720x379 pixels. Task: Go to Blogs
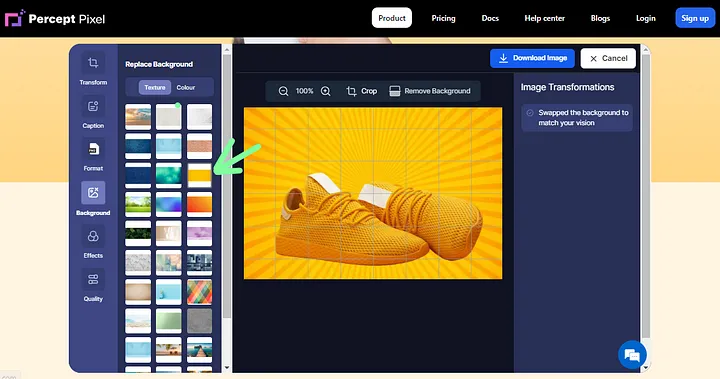[x=600, y=18]
